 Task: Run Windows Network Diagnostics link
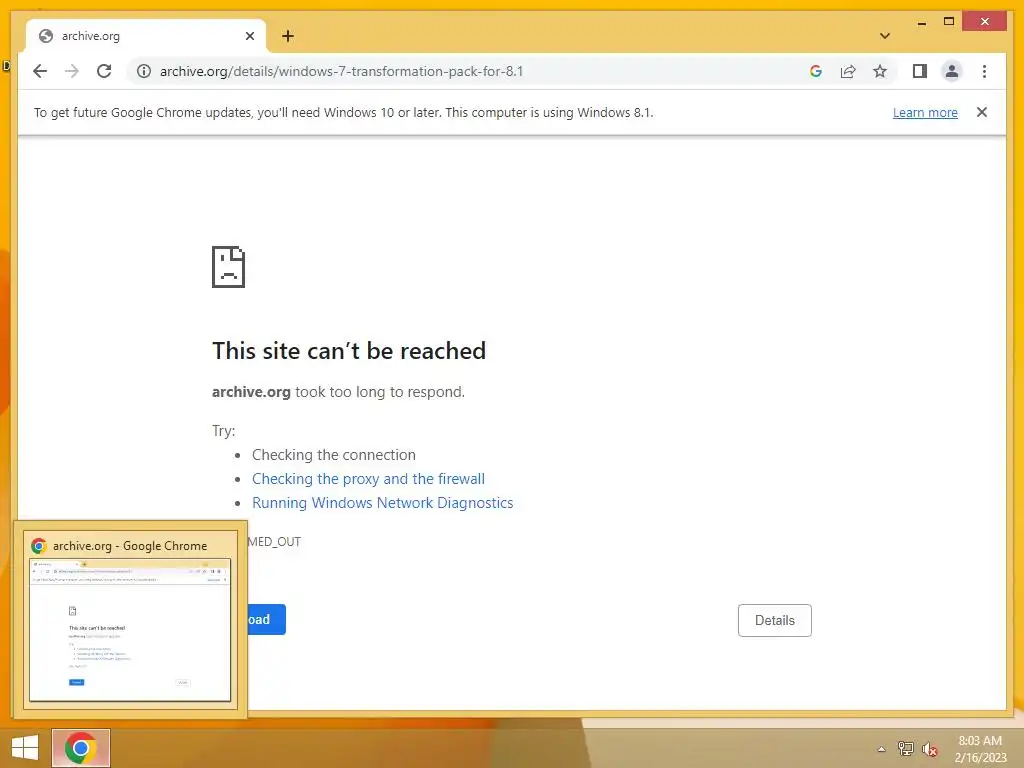pos(383,503)
